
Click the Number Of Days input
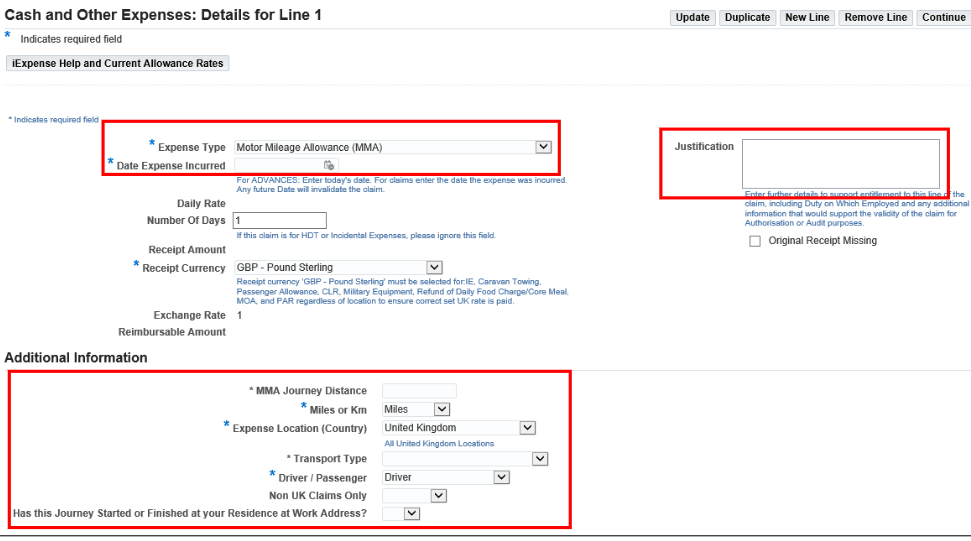pos(279,220)
